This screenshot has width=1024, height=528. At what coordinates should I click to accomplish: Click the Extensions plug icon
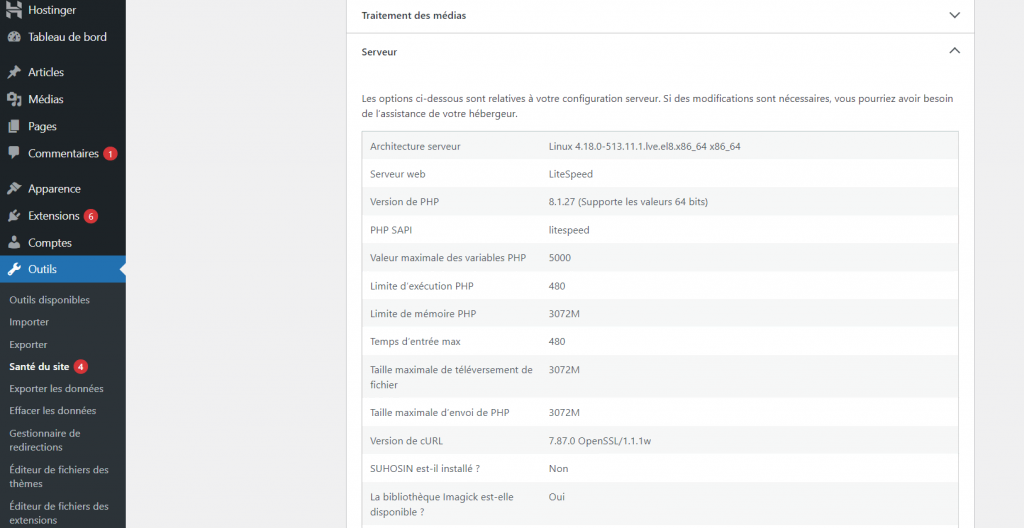(x=14, y=216)
